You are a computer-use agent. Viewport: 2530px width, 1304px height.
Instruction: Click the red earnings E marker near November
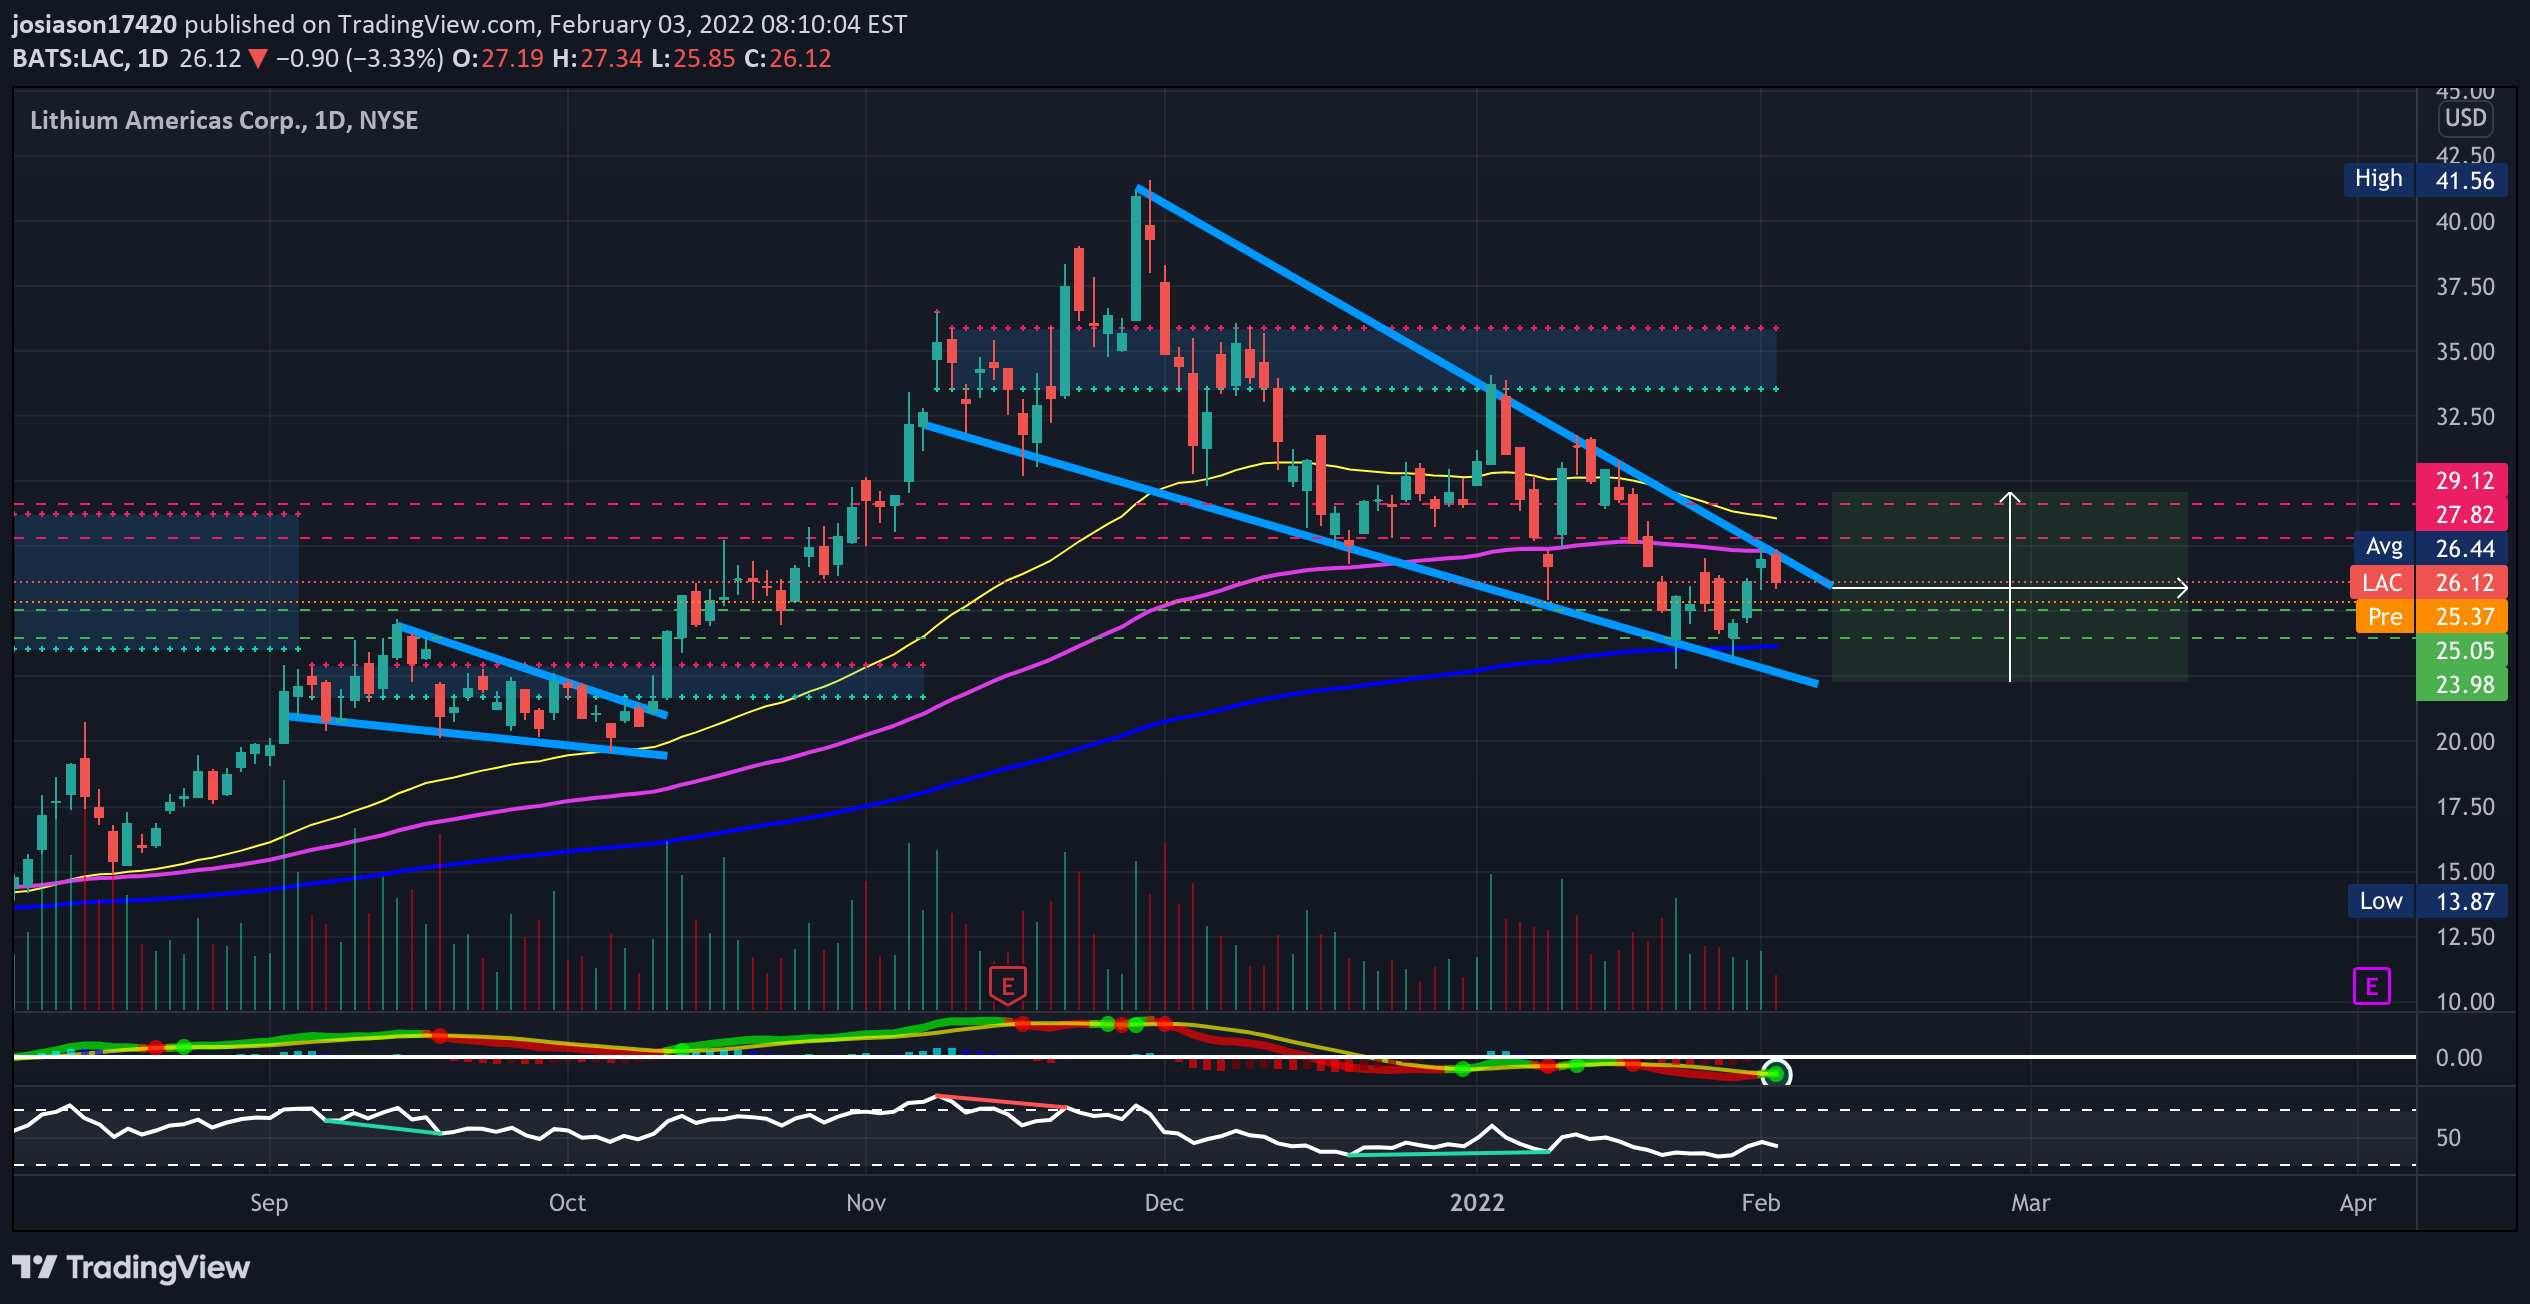(1007, 986)
